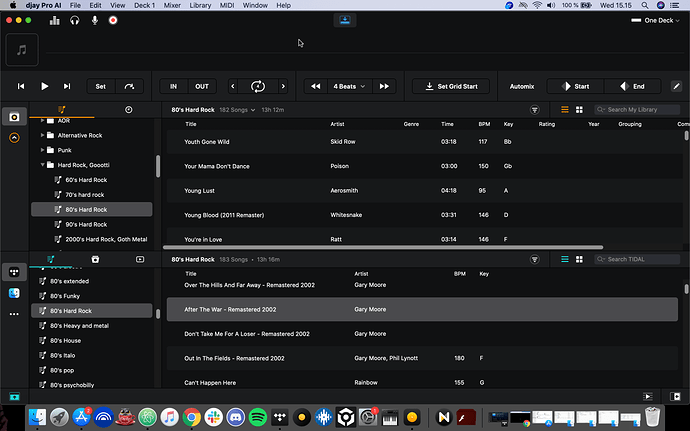
Task: Open the 182 Songs sort dropdown
Action: coord(237,110)
